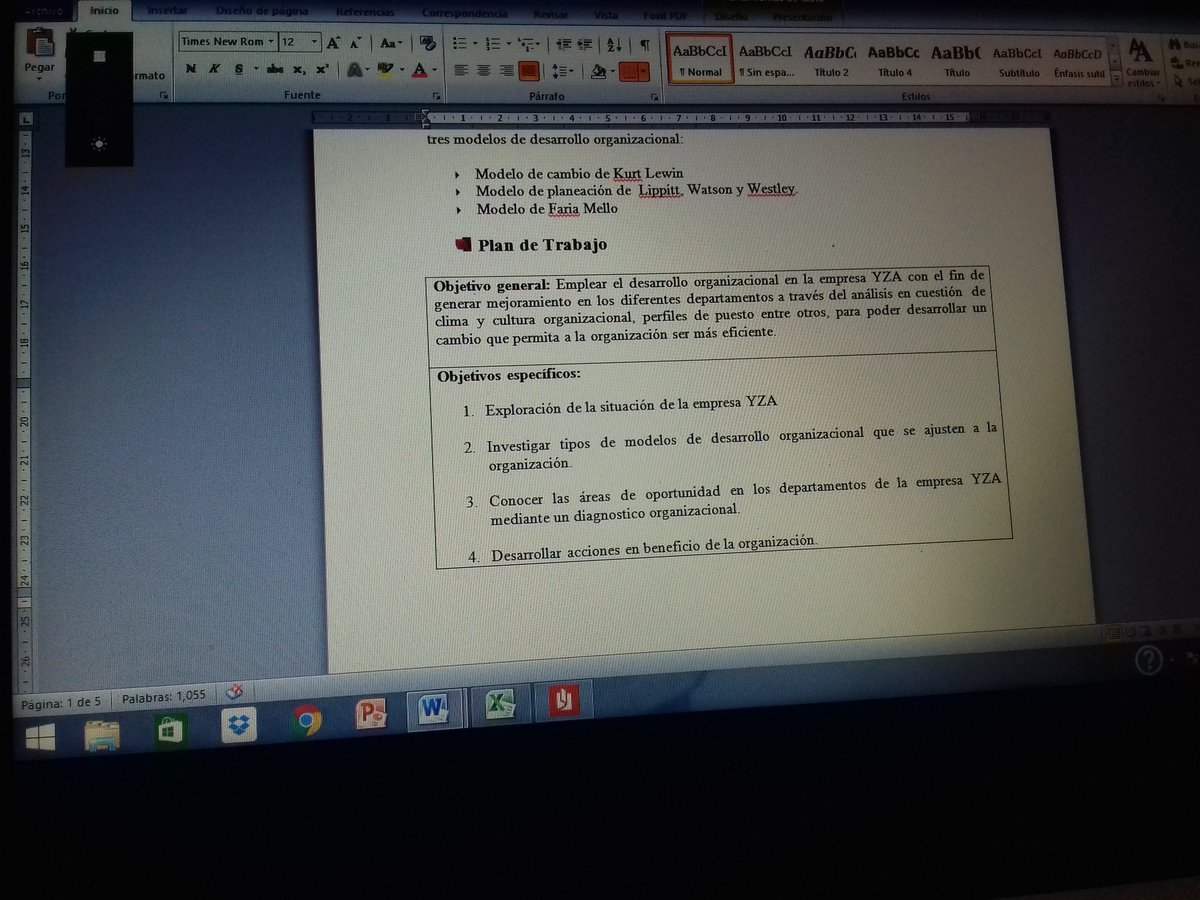1200x900 pixels.
Task: Apply superscript formatting
Action: click(321, 68)
